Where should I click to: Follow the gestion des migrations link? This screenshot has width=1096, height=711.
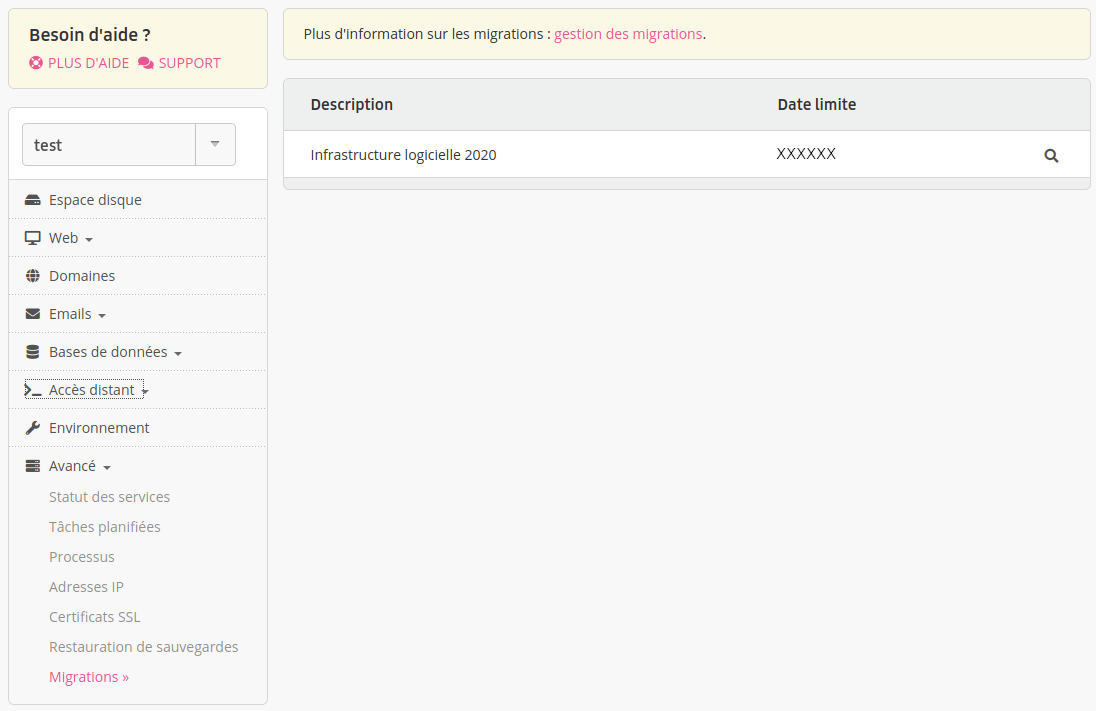point(628,33)
